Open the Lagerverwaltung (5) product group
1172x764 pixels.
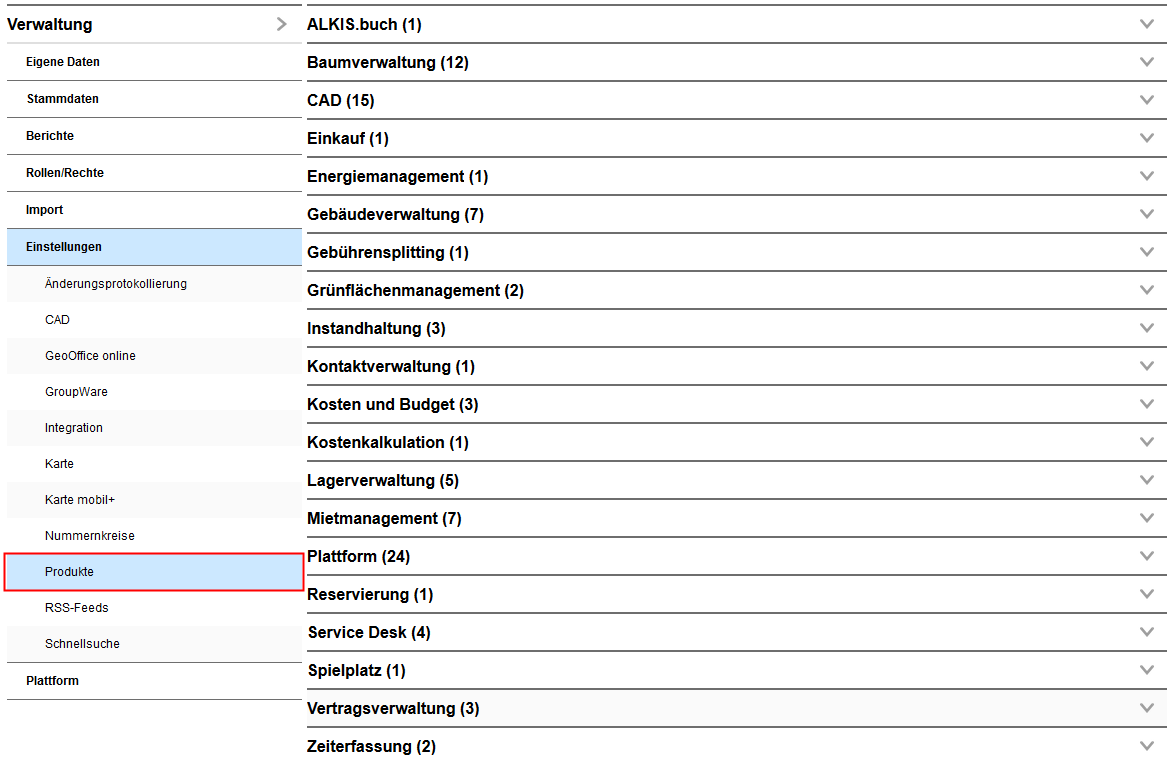[383, 480]
